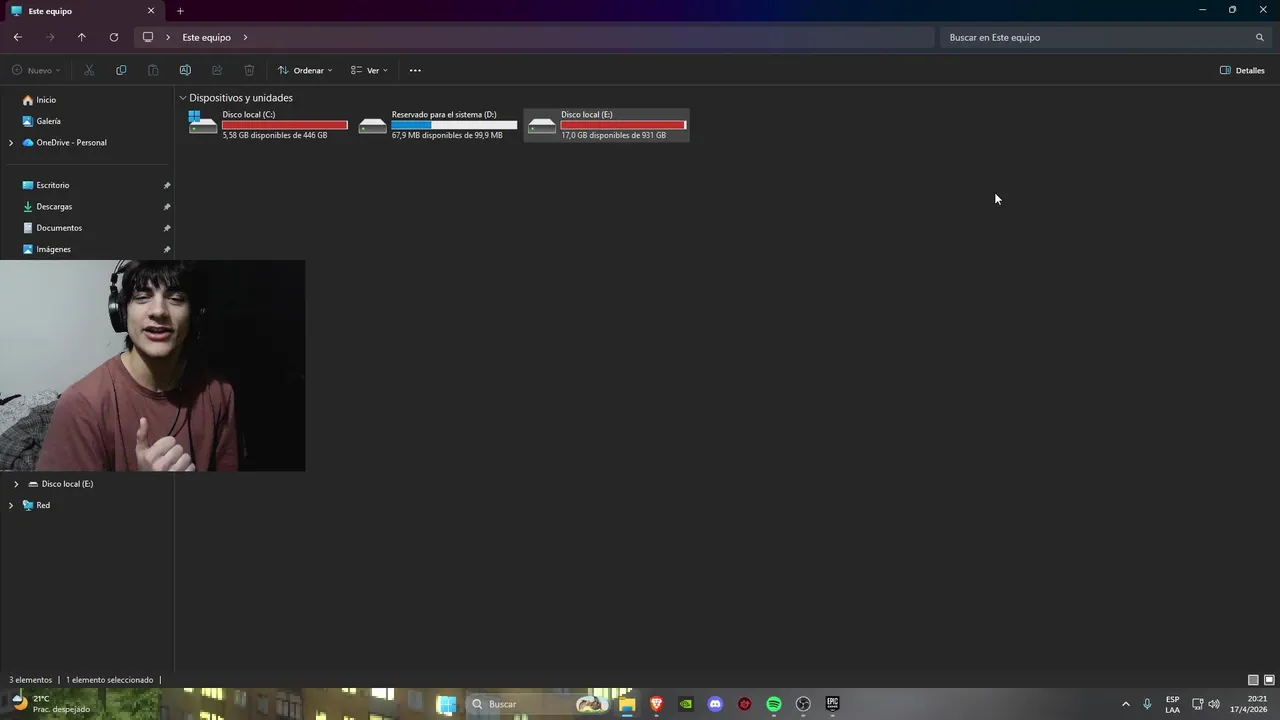Close the Este equipo tab
1280x720 pixels.
[151, 11]
